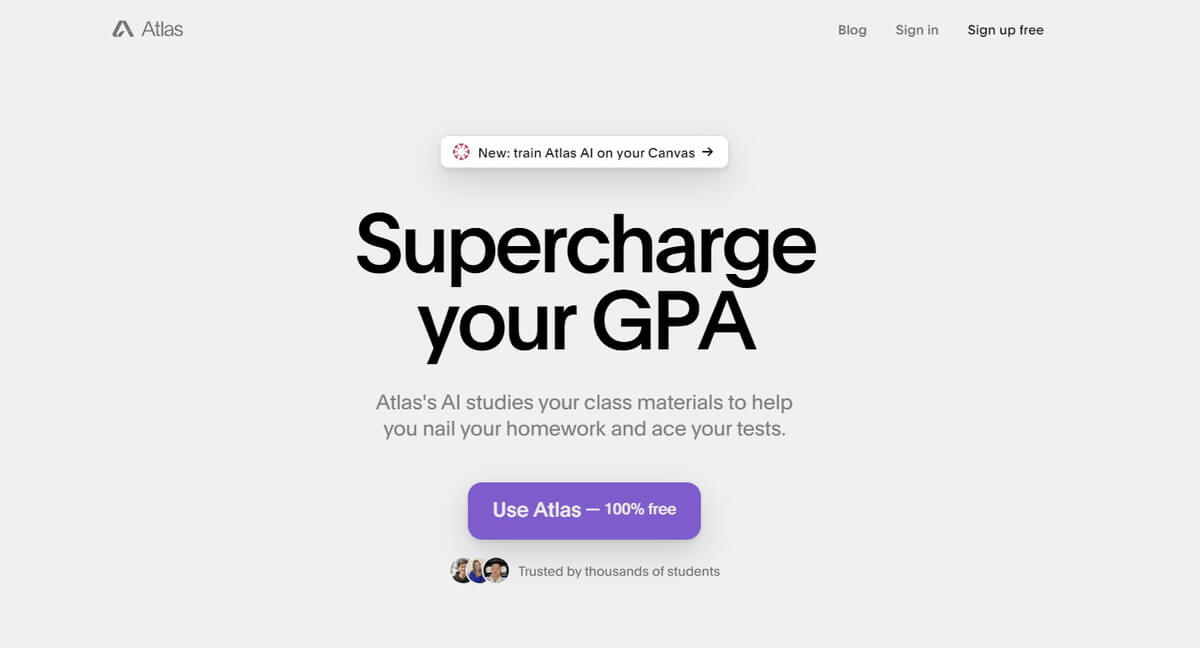The height and width of the screenshot is (648, 1200).
Task: Click the word 'Canvas' in the announcement pill
Action: [x=672, y=153]
